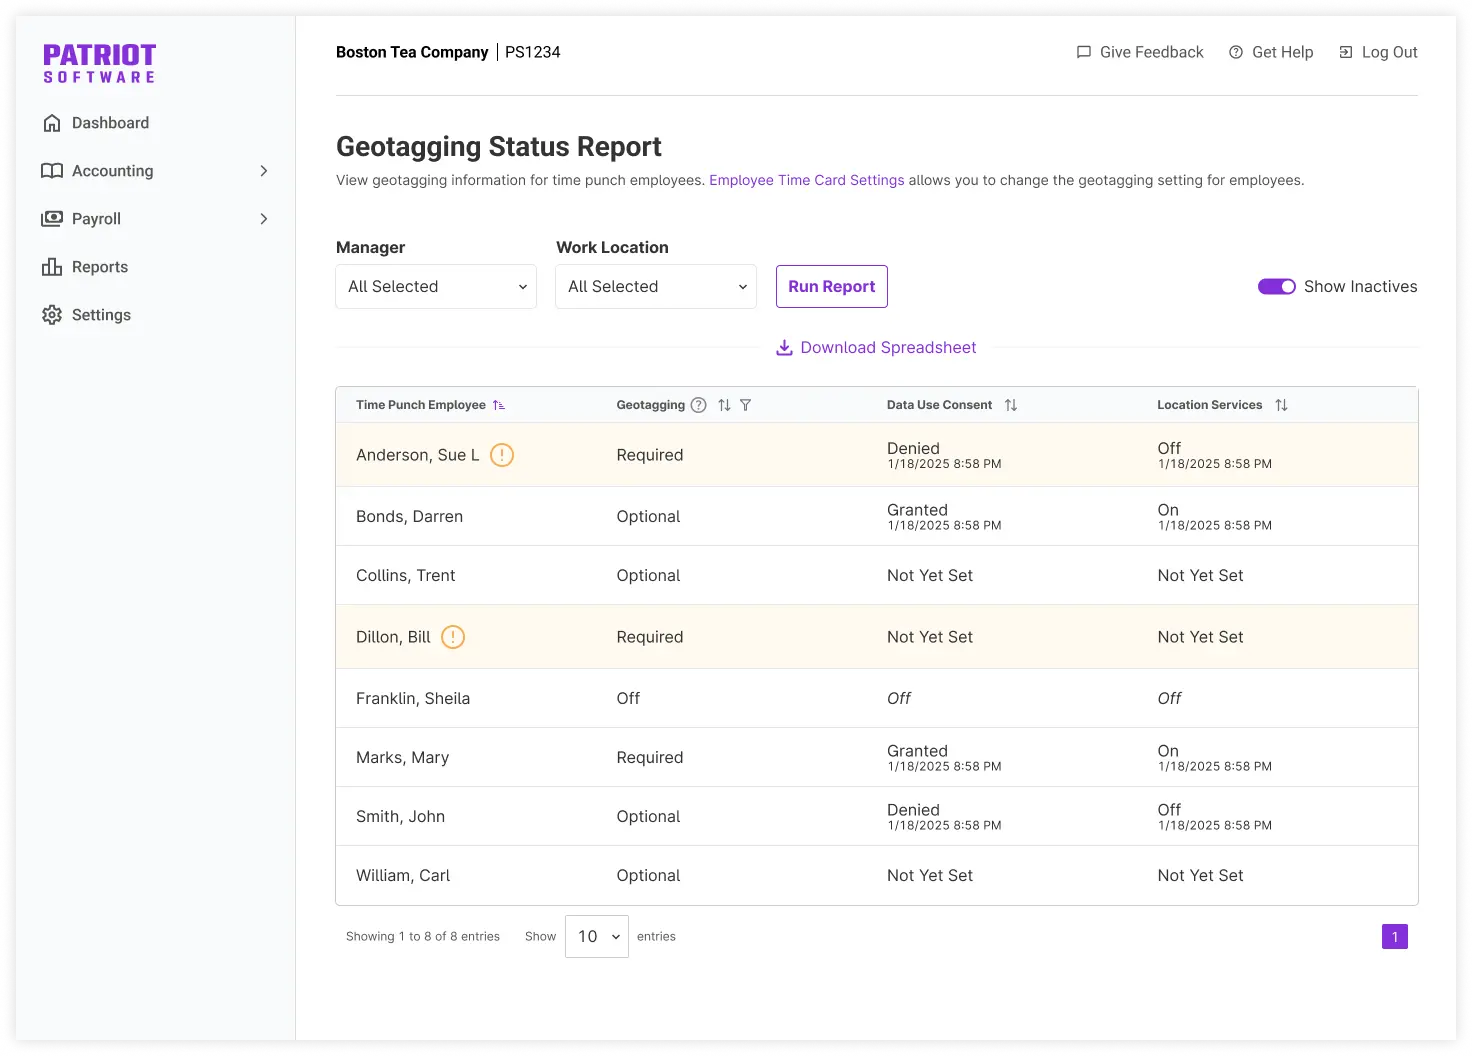This screenshot has height=1056, width=1472.
Task: Open the Work Location dropdown
Action: [x=656, y=287]
